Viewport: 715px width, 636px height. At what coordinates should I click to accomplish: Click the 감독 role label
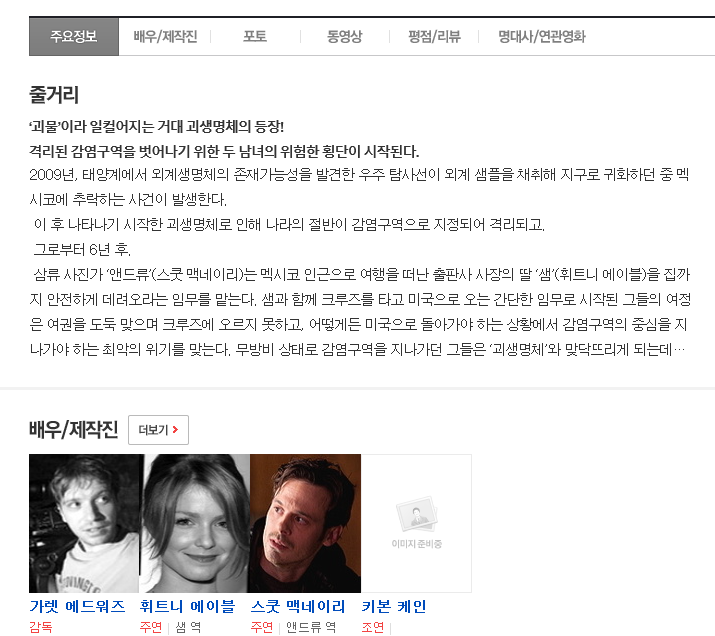coord(41,627)
